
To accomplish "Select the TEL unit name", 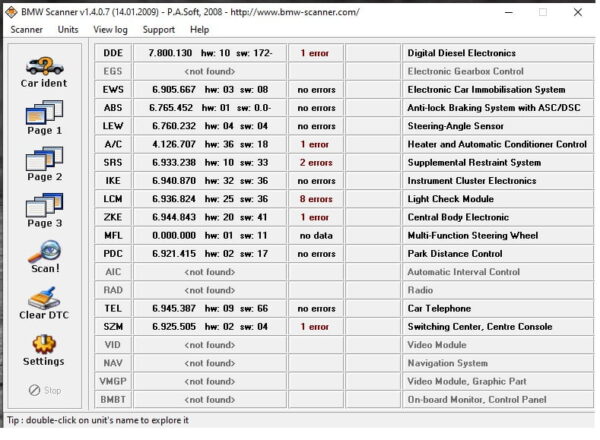I will 113,308.
